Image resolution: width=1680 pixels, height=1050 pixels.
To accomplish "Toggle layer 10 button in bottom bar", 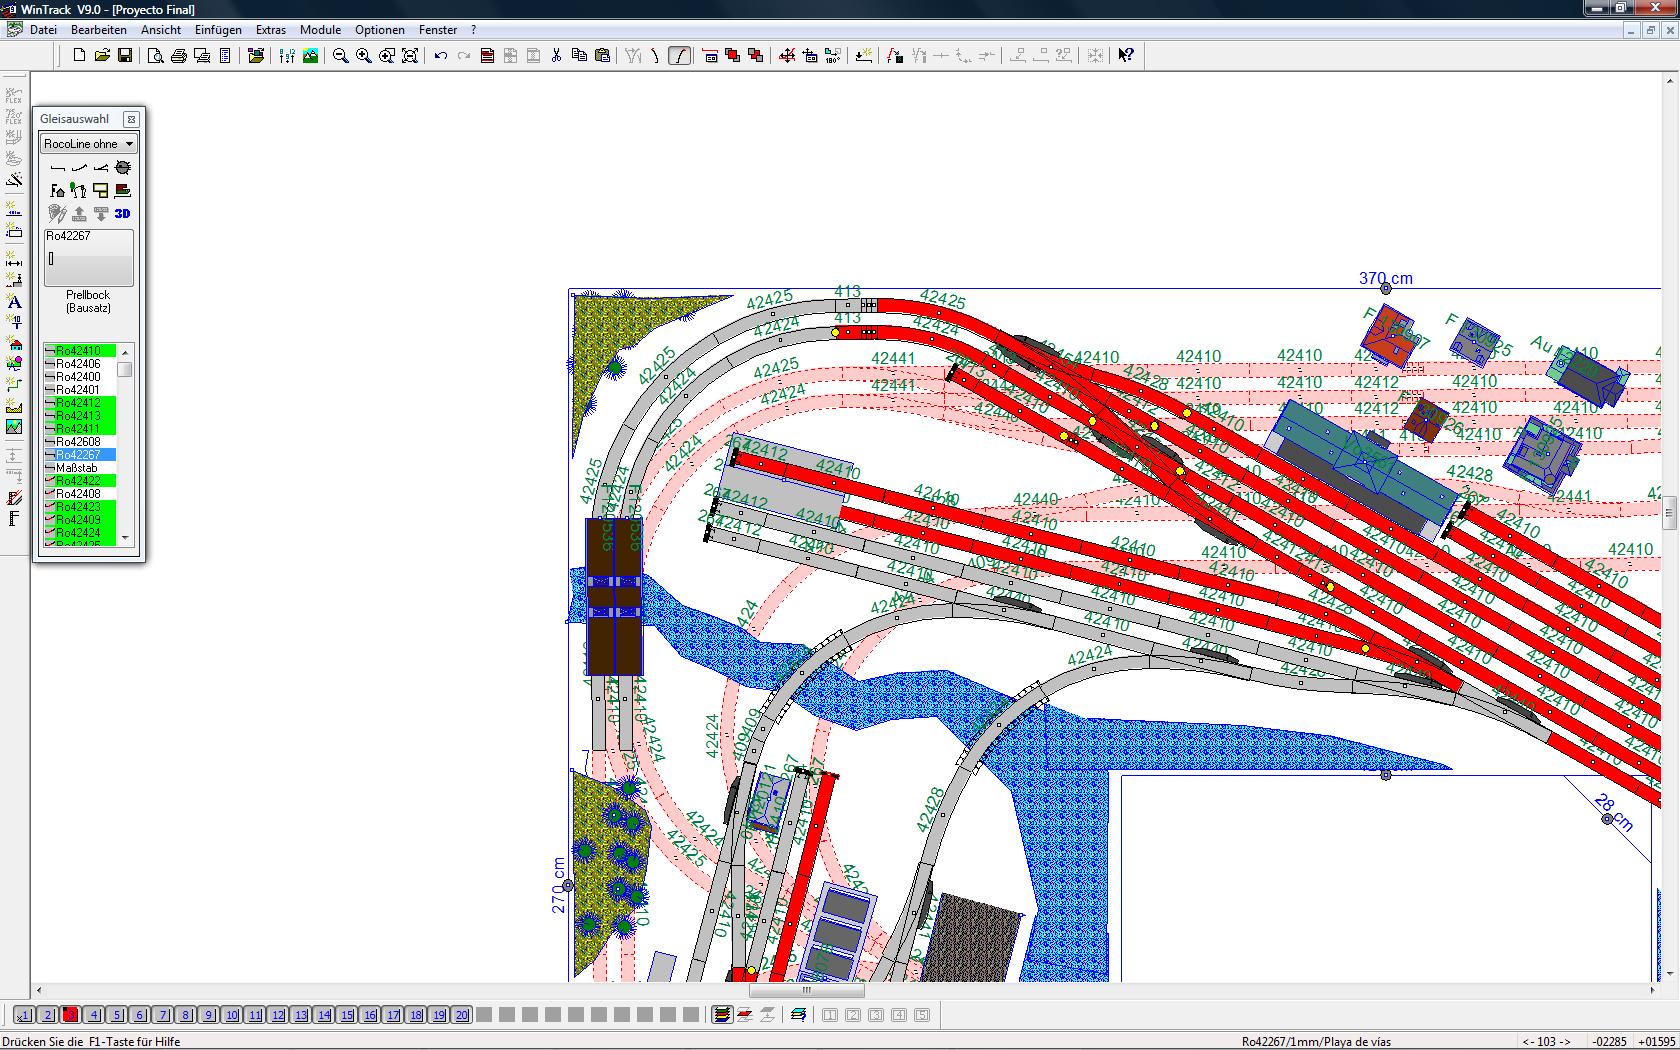I will pos(232,1015).
